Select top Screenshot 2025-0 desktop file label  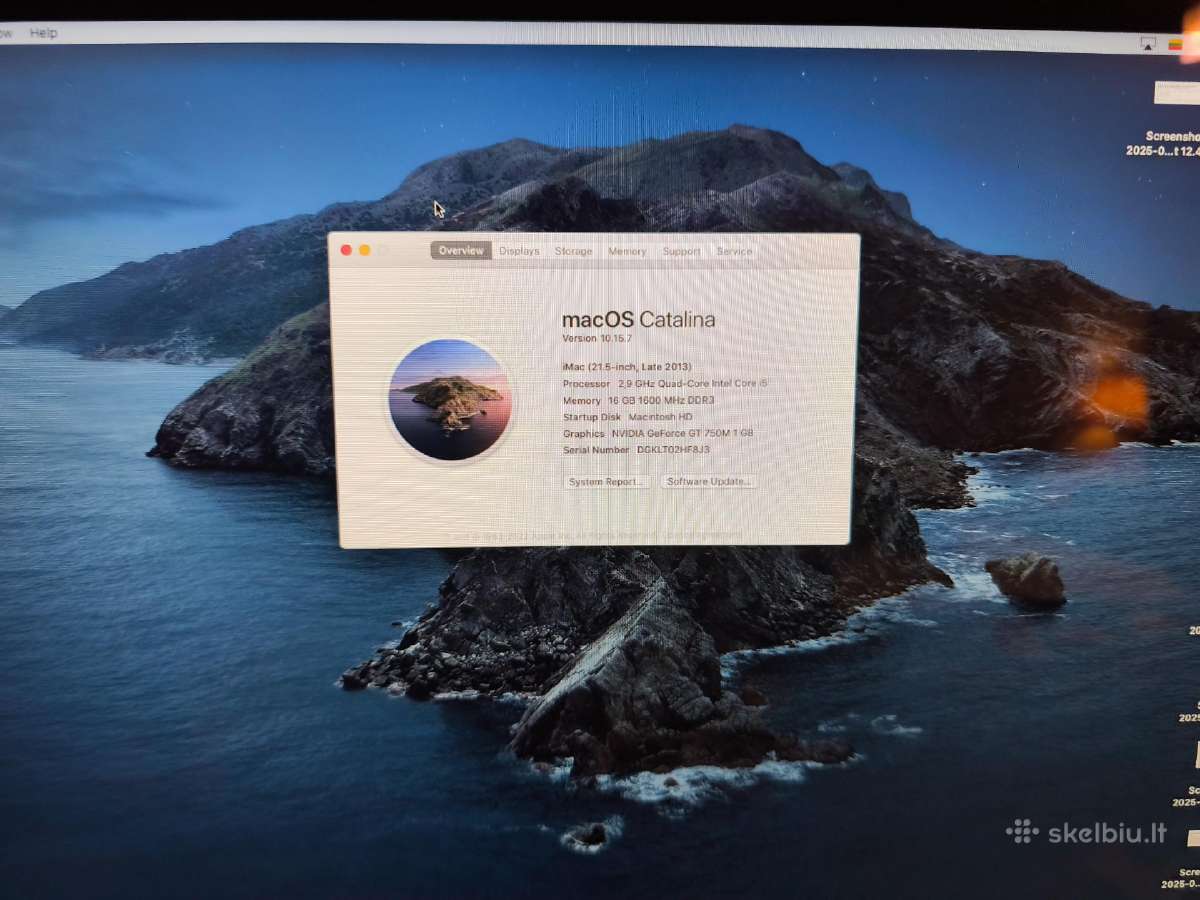pyautogui.click(x=1165, y=143)
